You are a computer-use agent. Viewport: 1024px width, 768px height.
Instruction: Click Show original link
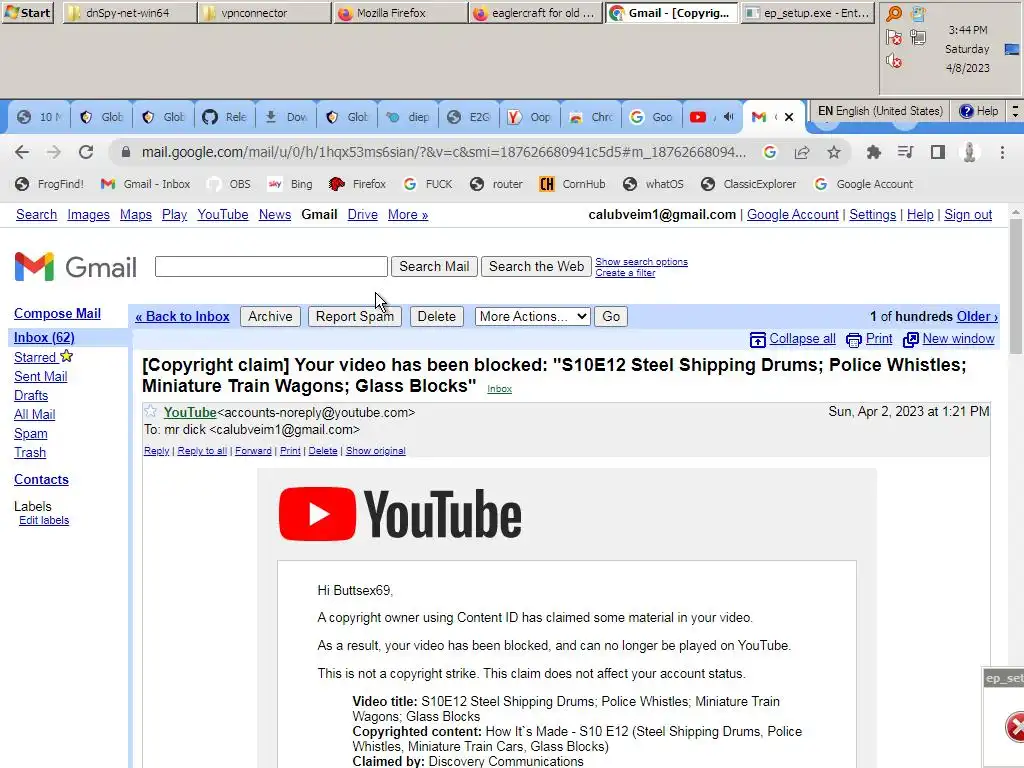pyautogui.click(x=376, y=451)
